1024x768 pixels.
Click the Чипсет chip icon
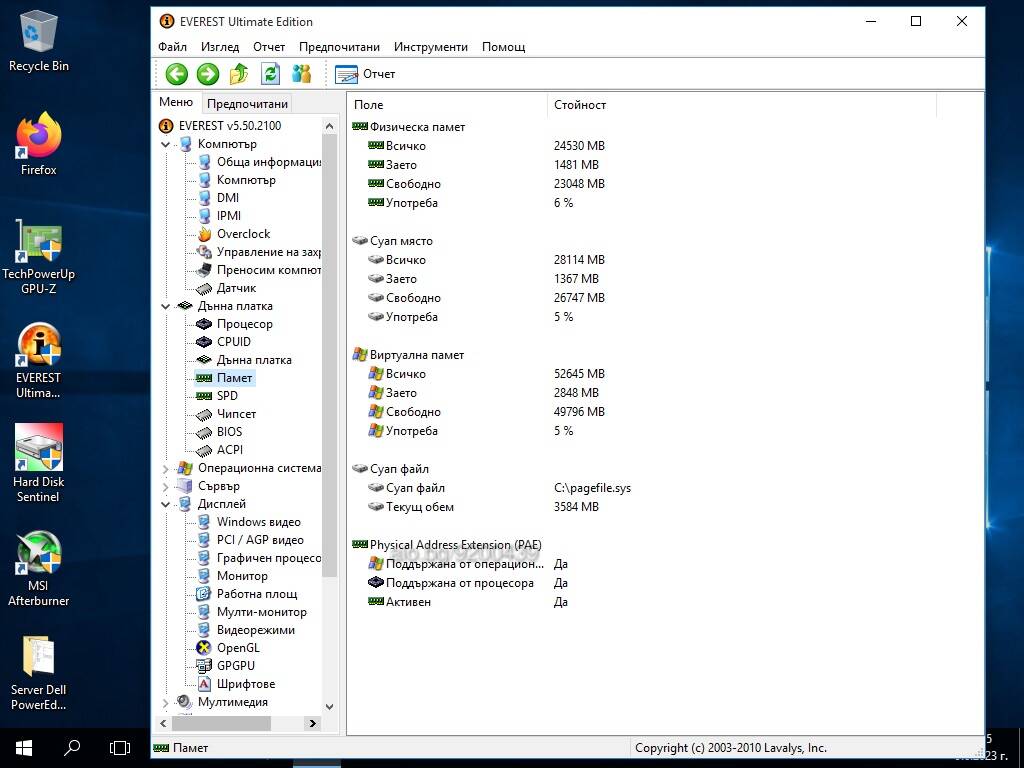click(204, 414)
